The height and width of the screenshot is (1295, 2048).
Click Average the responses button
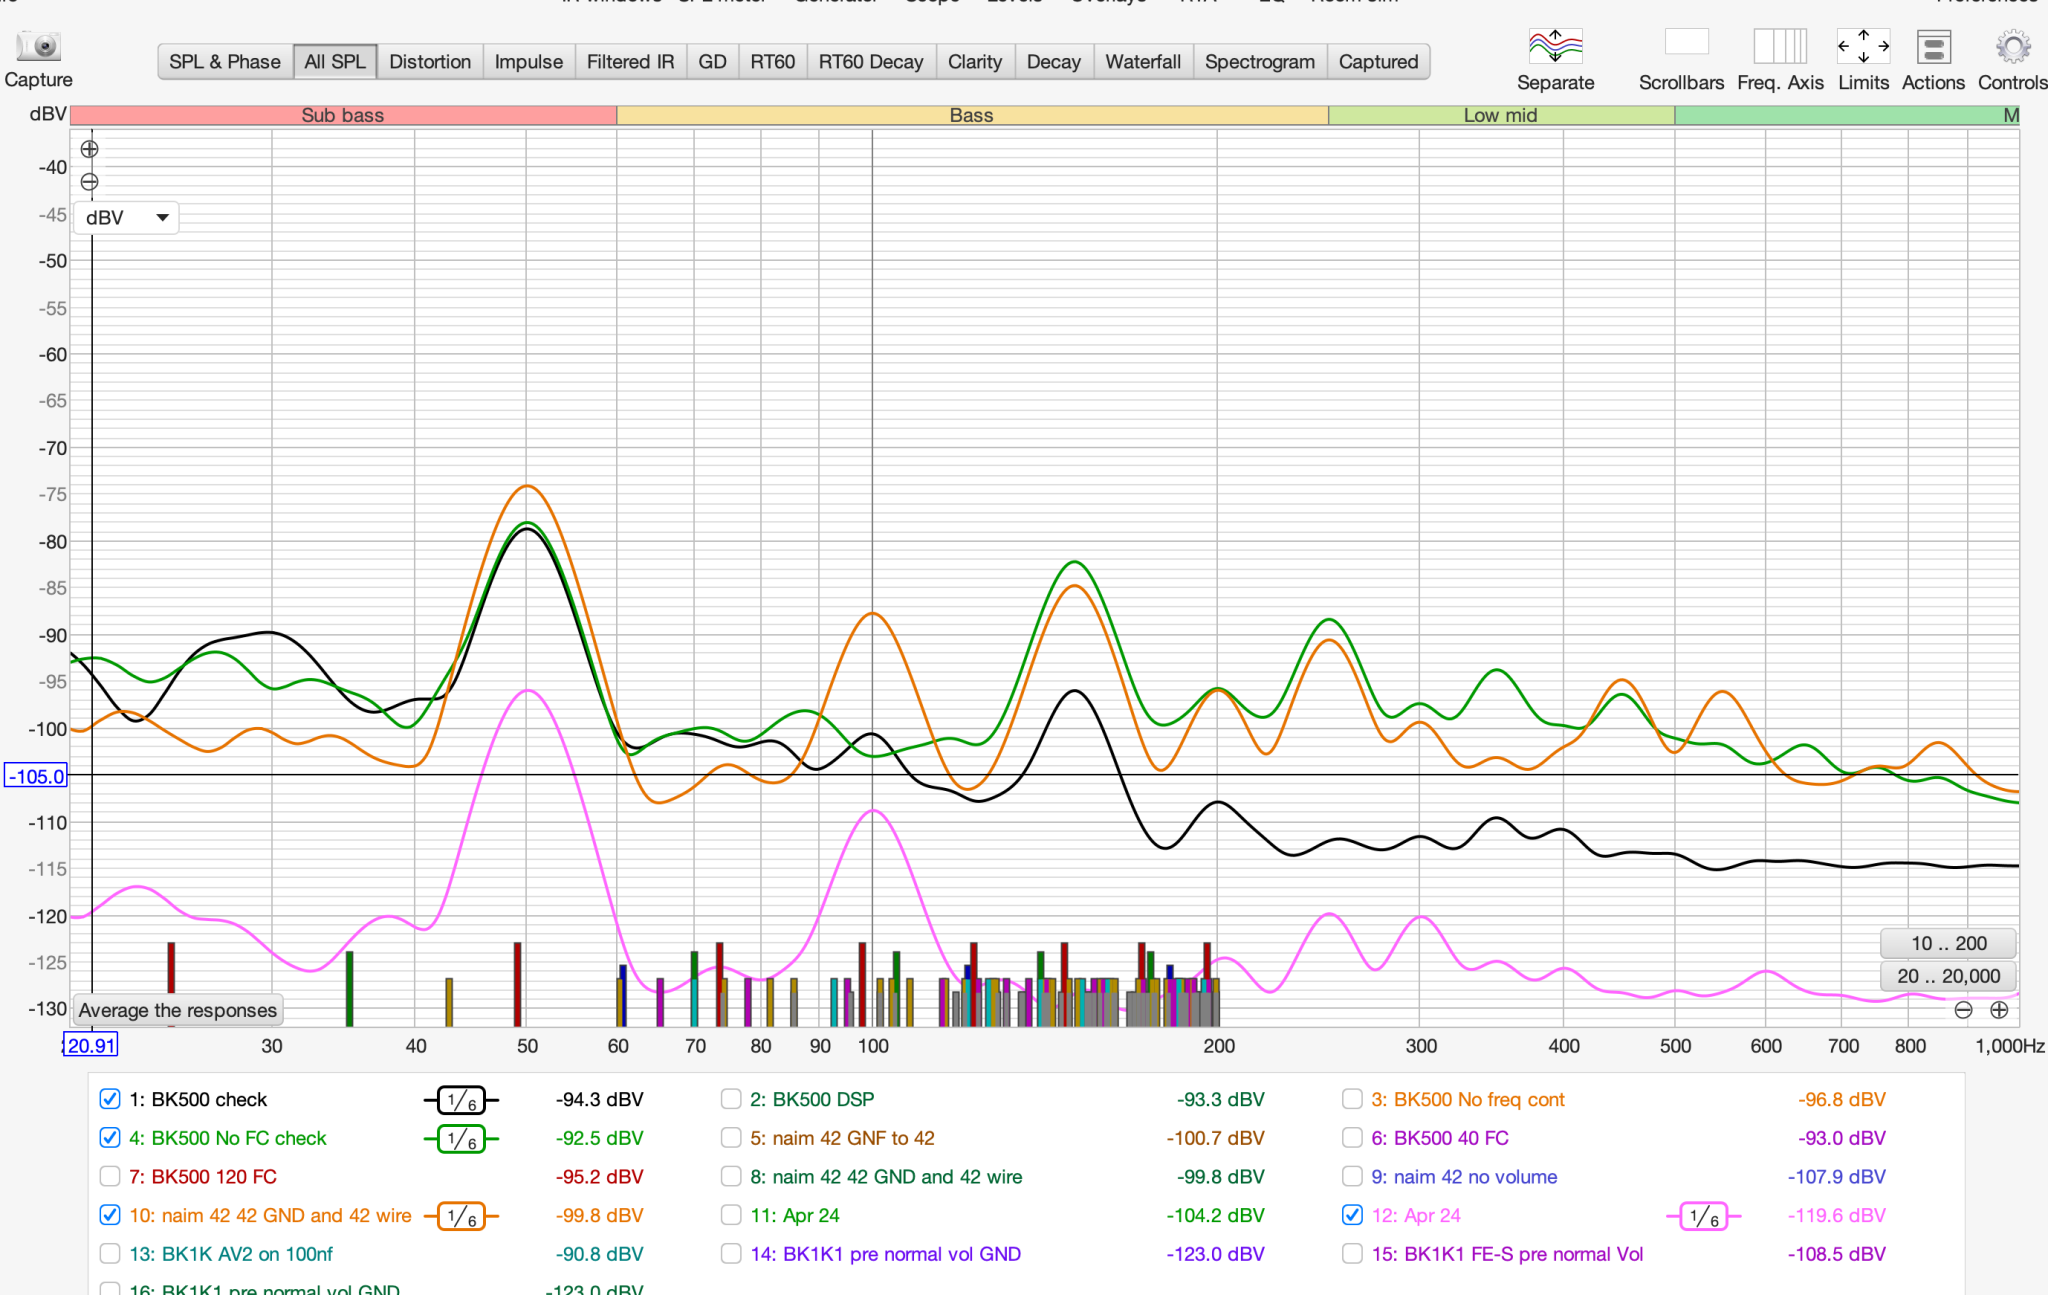(x=178, y=1010)
